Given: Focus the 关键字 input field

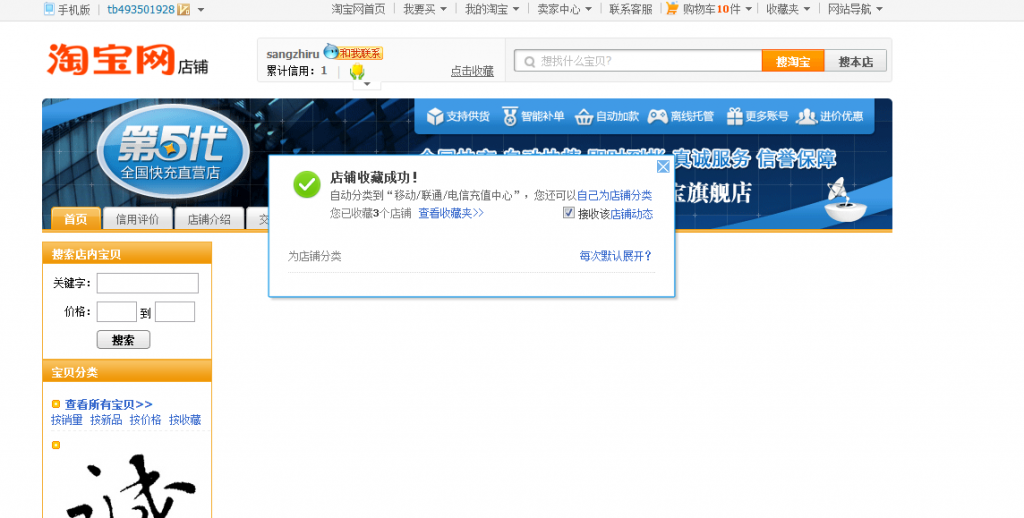Looking at the screenshot, I should pyautogui.click(x=148, y=283).
